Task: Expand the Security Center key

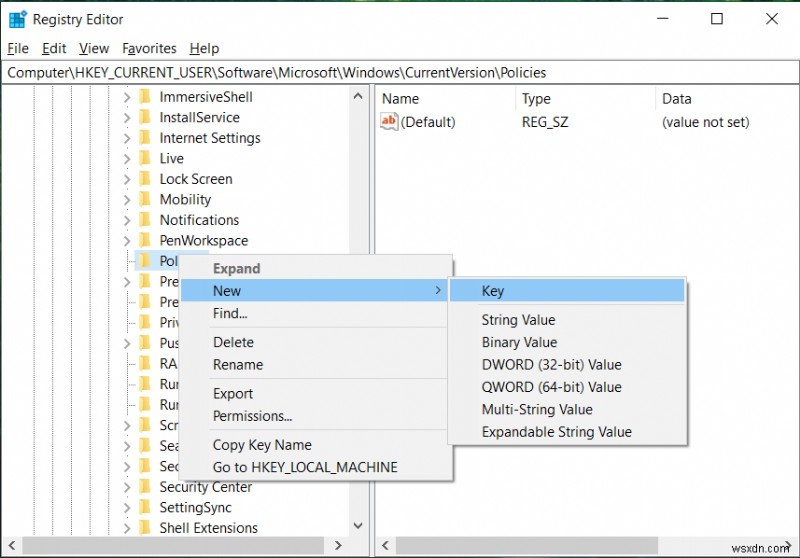Action: [x=127, y=487]
